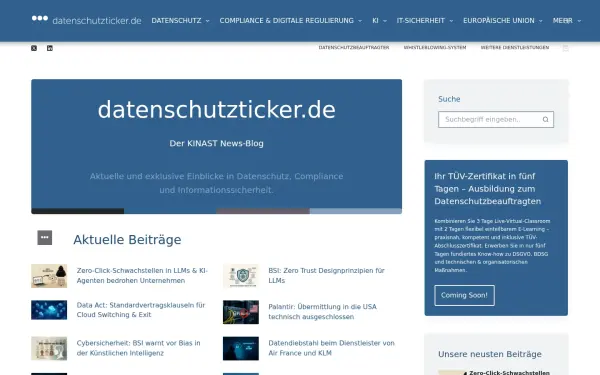Expand the IT-Sicherheit menu chevron
Viewport: 600px width, 375px height.
click(451, 21)
